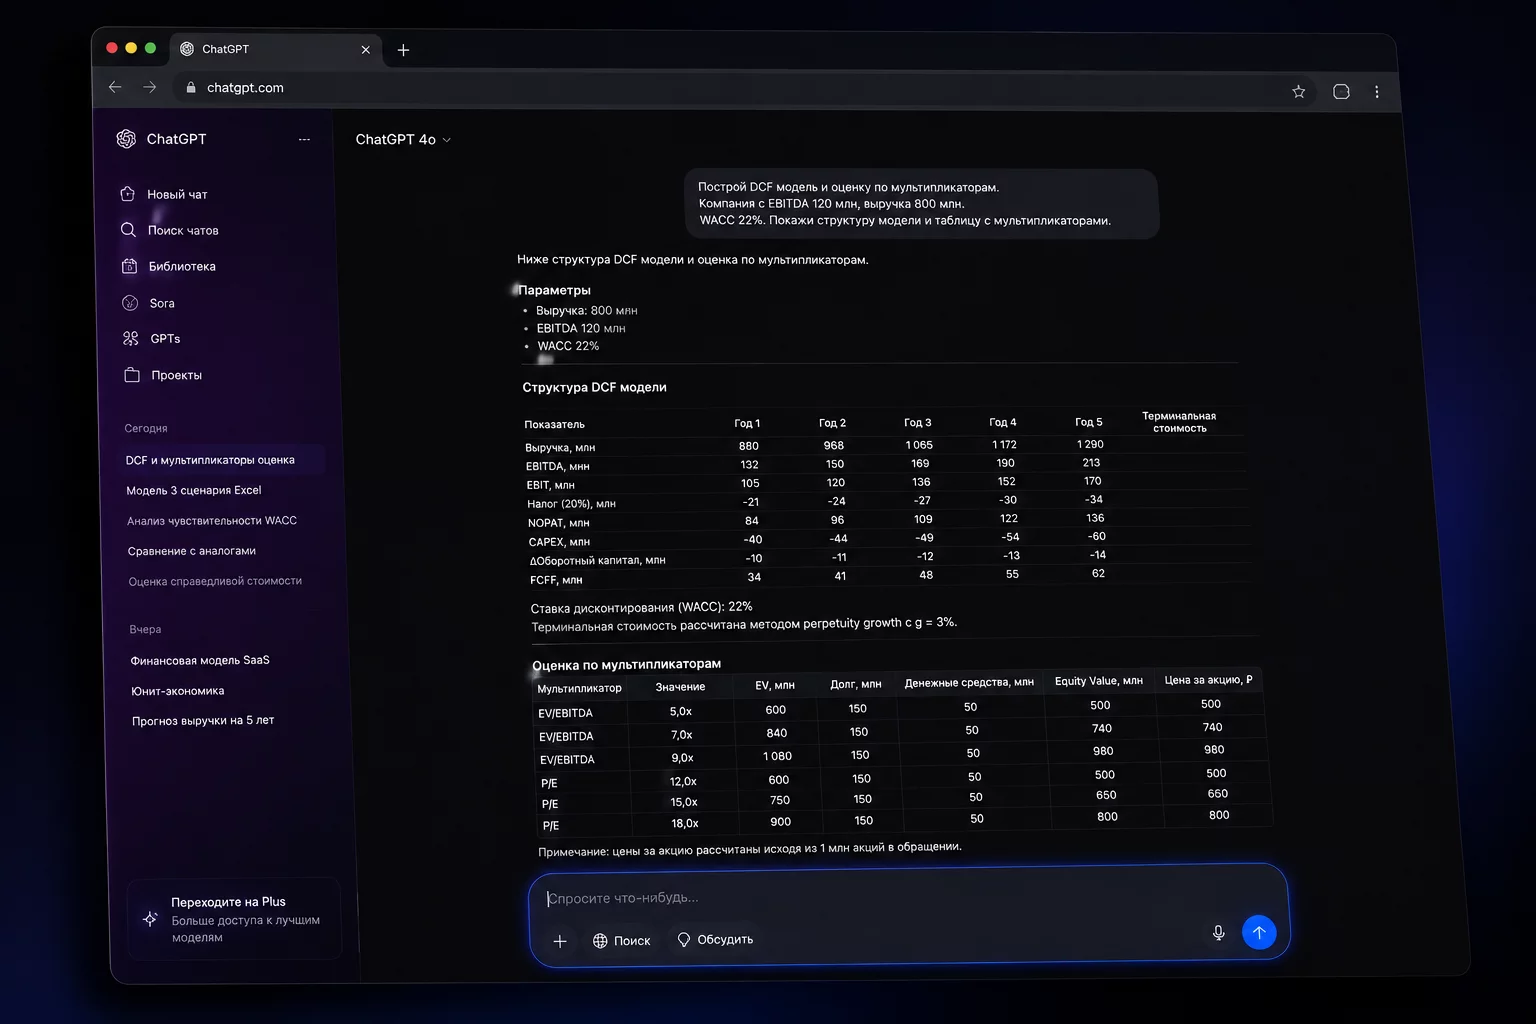Screen dimensions: 1536x1024
Task: Click Оценка по мультипликаторам heading
Action: (626, 664)
